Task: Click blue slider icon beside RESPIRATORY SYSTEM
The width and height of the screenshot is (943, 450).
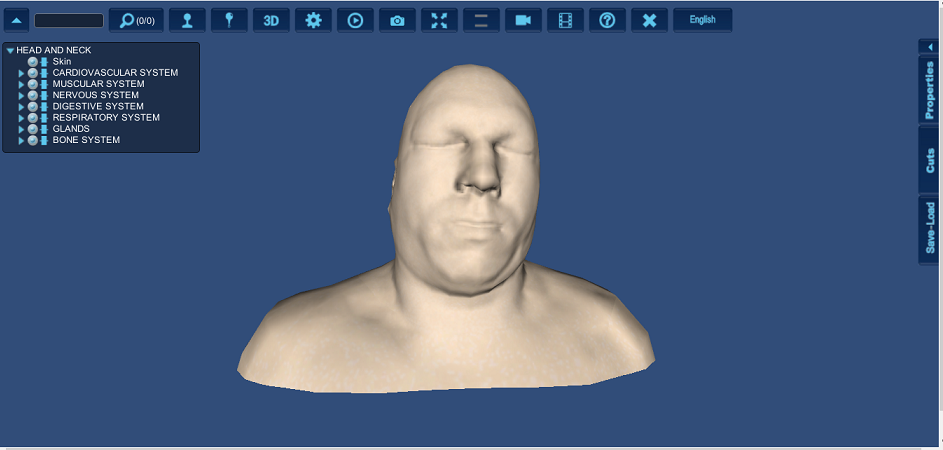Action: coord(43,118)
